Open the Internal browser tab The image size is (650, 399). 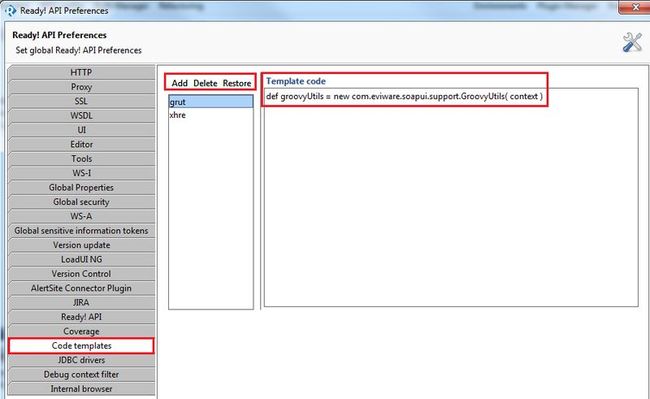[81, 389]
